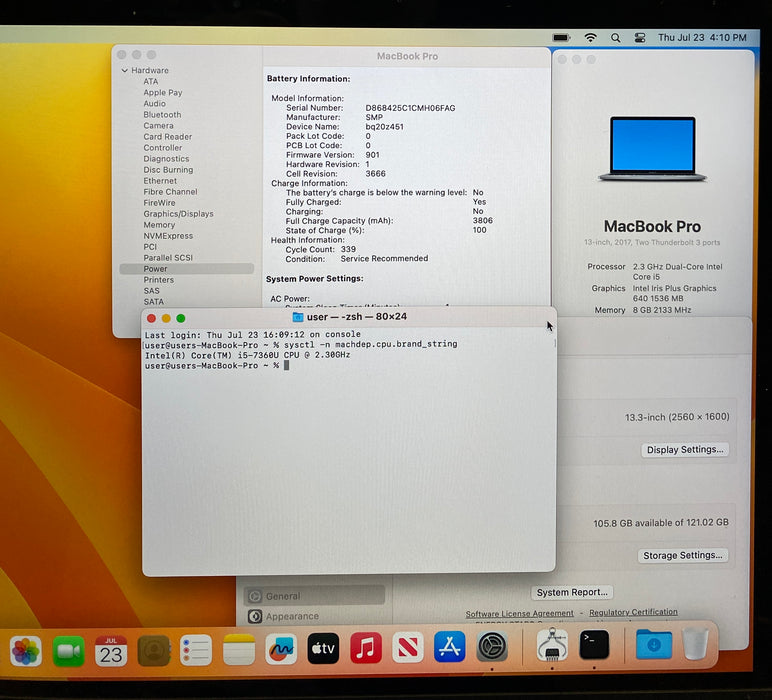Select the Power item in sidebar
The image size is (772, 700).
[187, 269]
